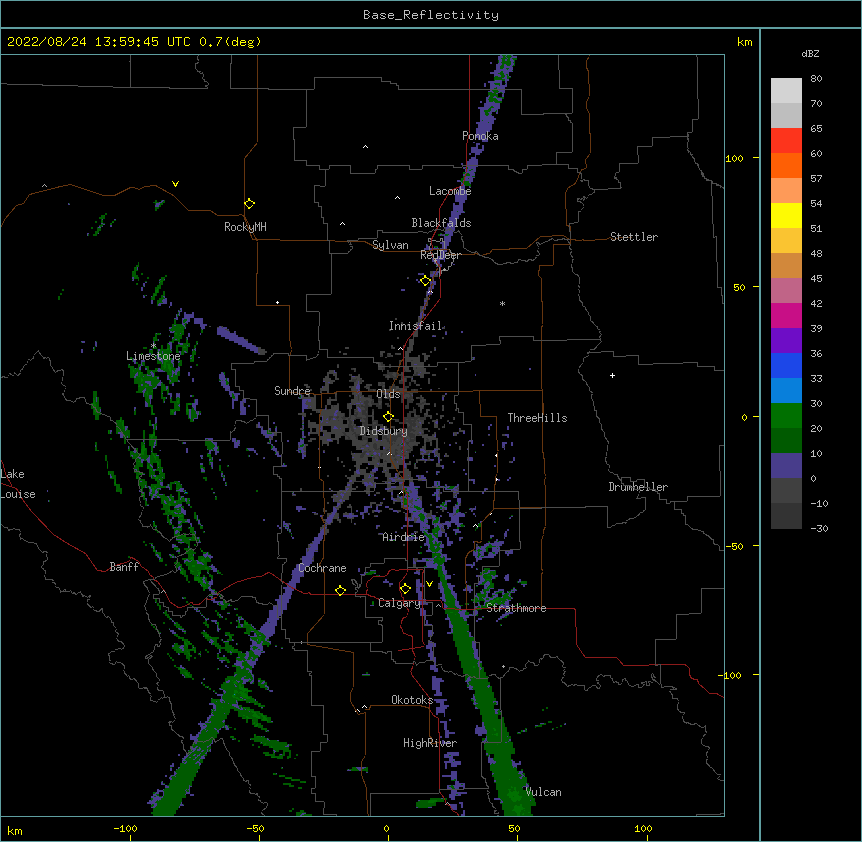Viewport: 862px width, 842px height.
Task: Pick the red 60–65 dBZ legend swatch
Action: pyautogui.click(x=786, y=140)
